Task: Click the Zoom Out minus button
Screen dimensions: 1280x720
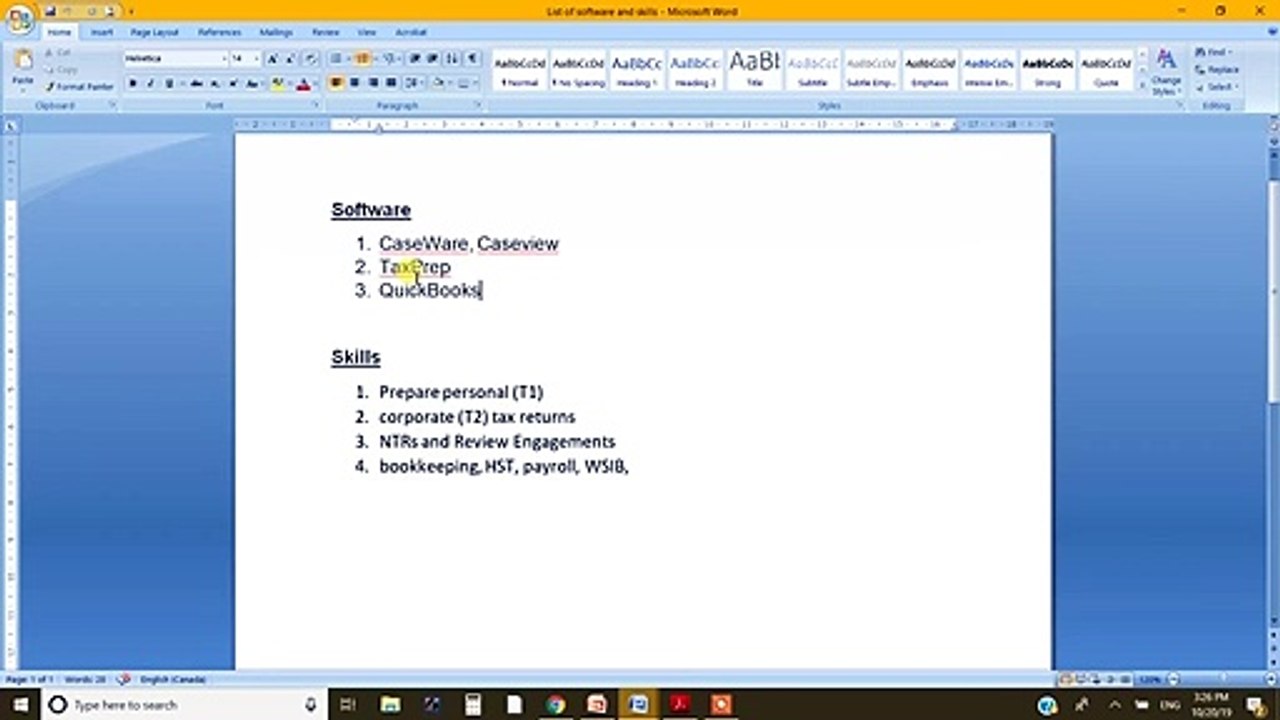Action: 1171,679
